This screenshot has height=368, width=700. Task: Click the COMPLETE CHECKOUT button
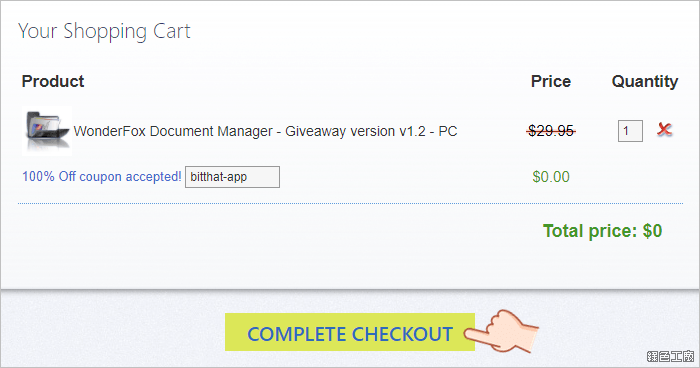[x=350, y=332]
